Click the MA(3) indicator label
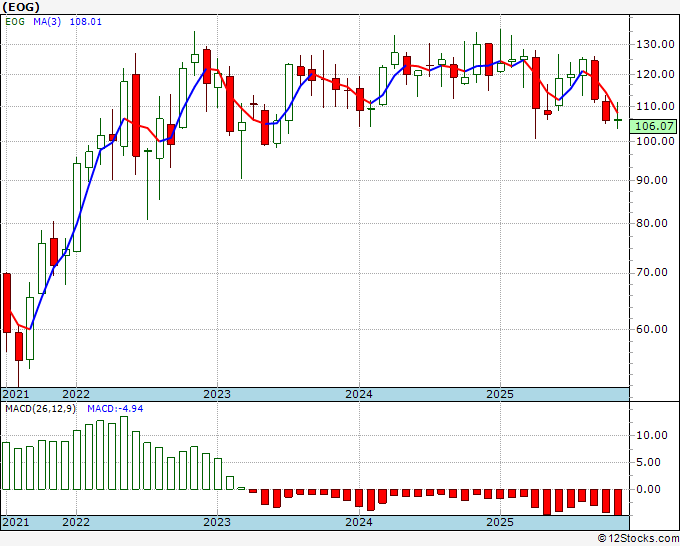680x546 pixels. pos(47,22)
